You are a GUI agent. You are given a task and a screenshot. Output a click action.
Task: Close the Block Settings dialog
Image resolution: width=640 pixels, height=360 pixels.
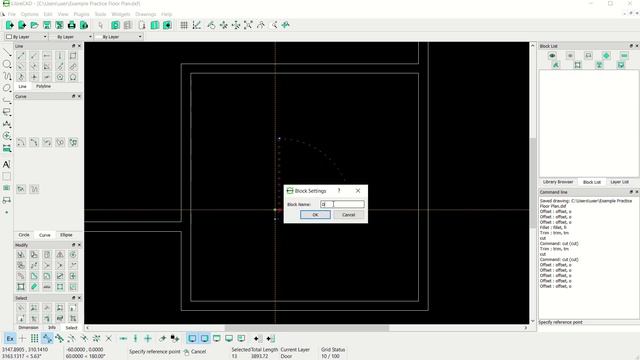[x=358, y=191]
